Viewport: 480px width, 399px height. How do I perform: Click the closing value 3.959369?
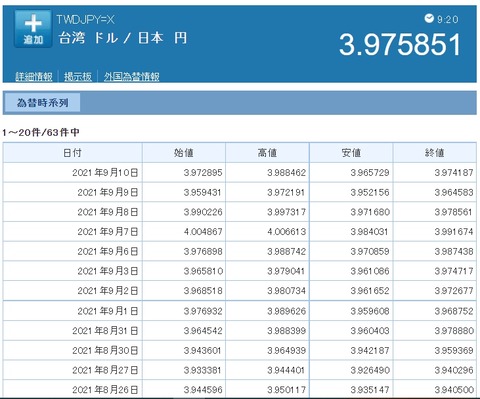(x=454, y=350)
